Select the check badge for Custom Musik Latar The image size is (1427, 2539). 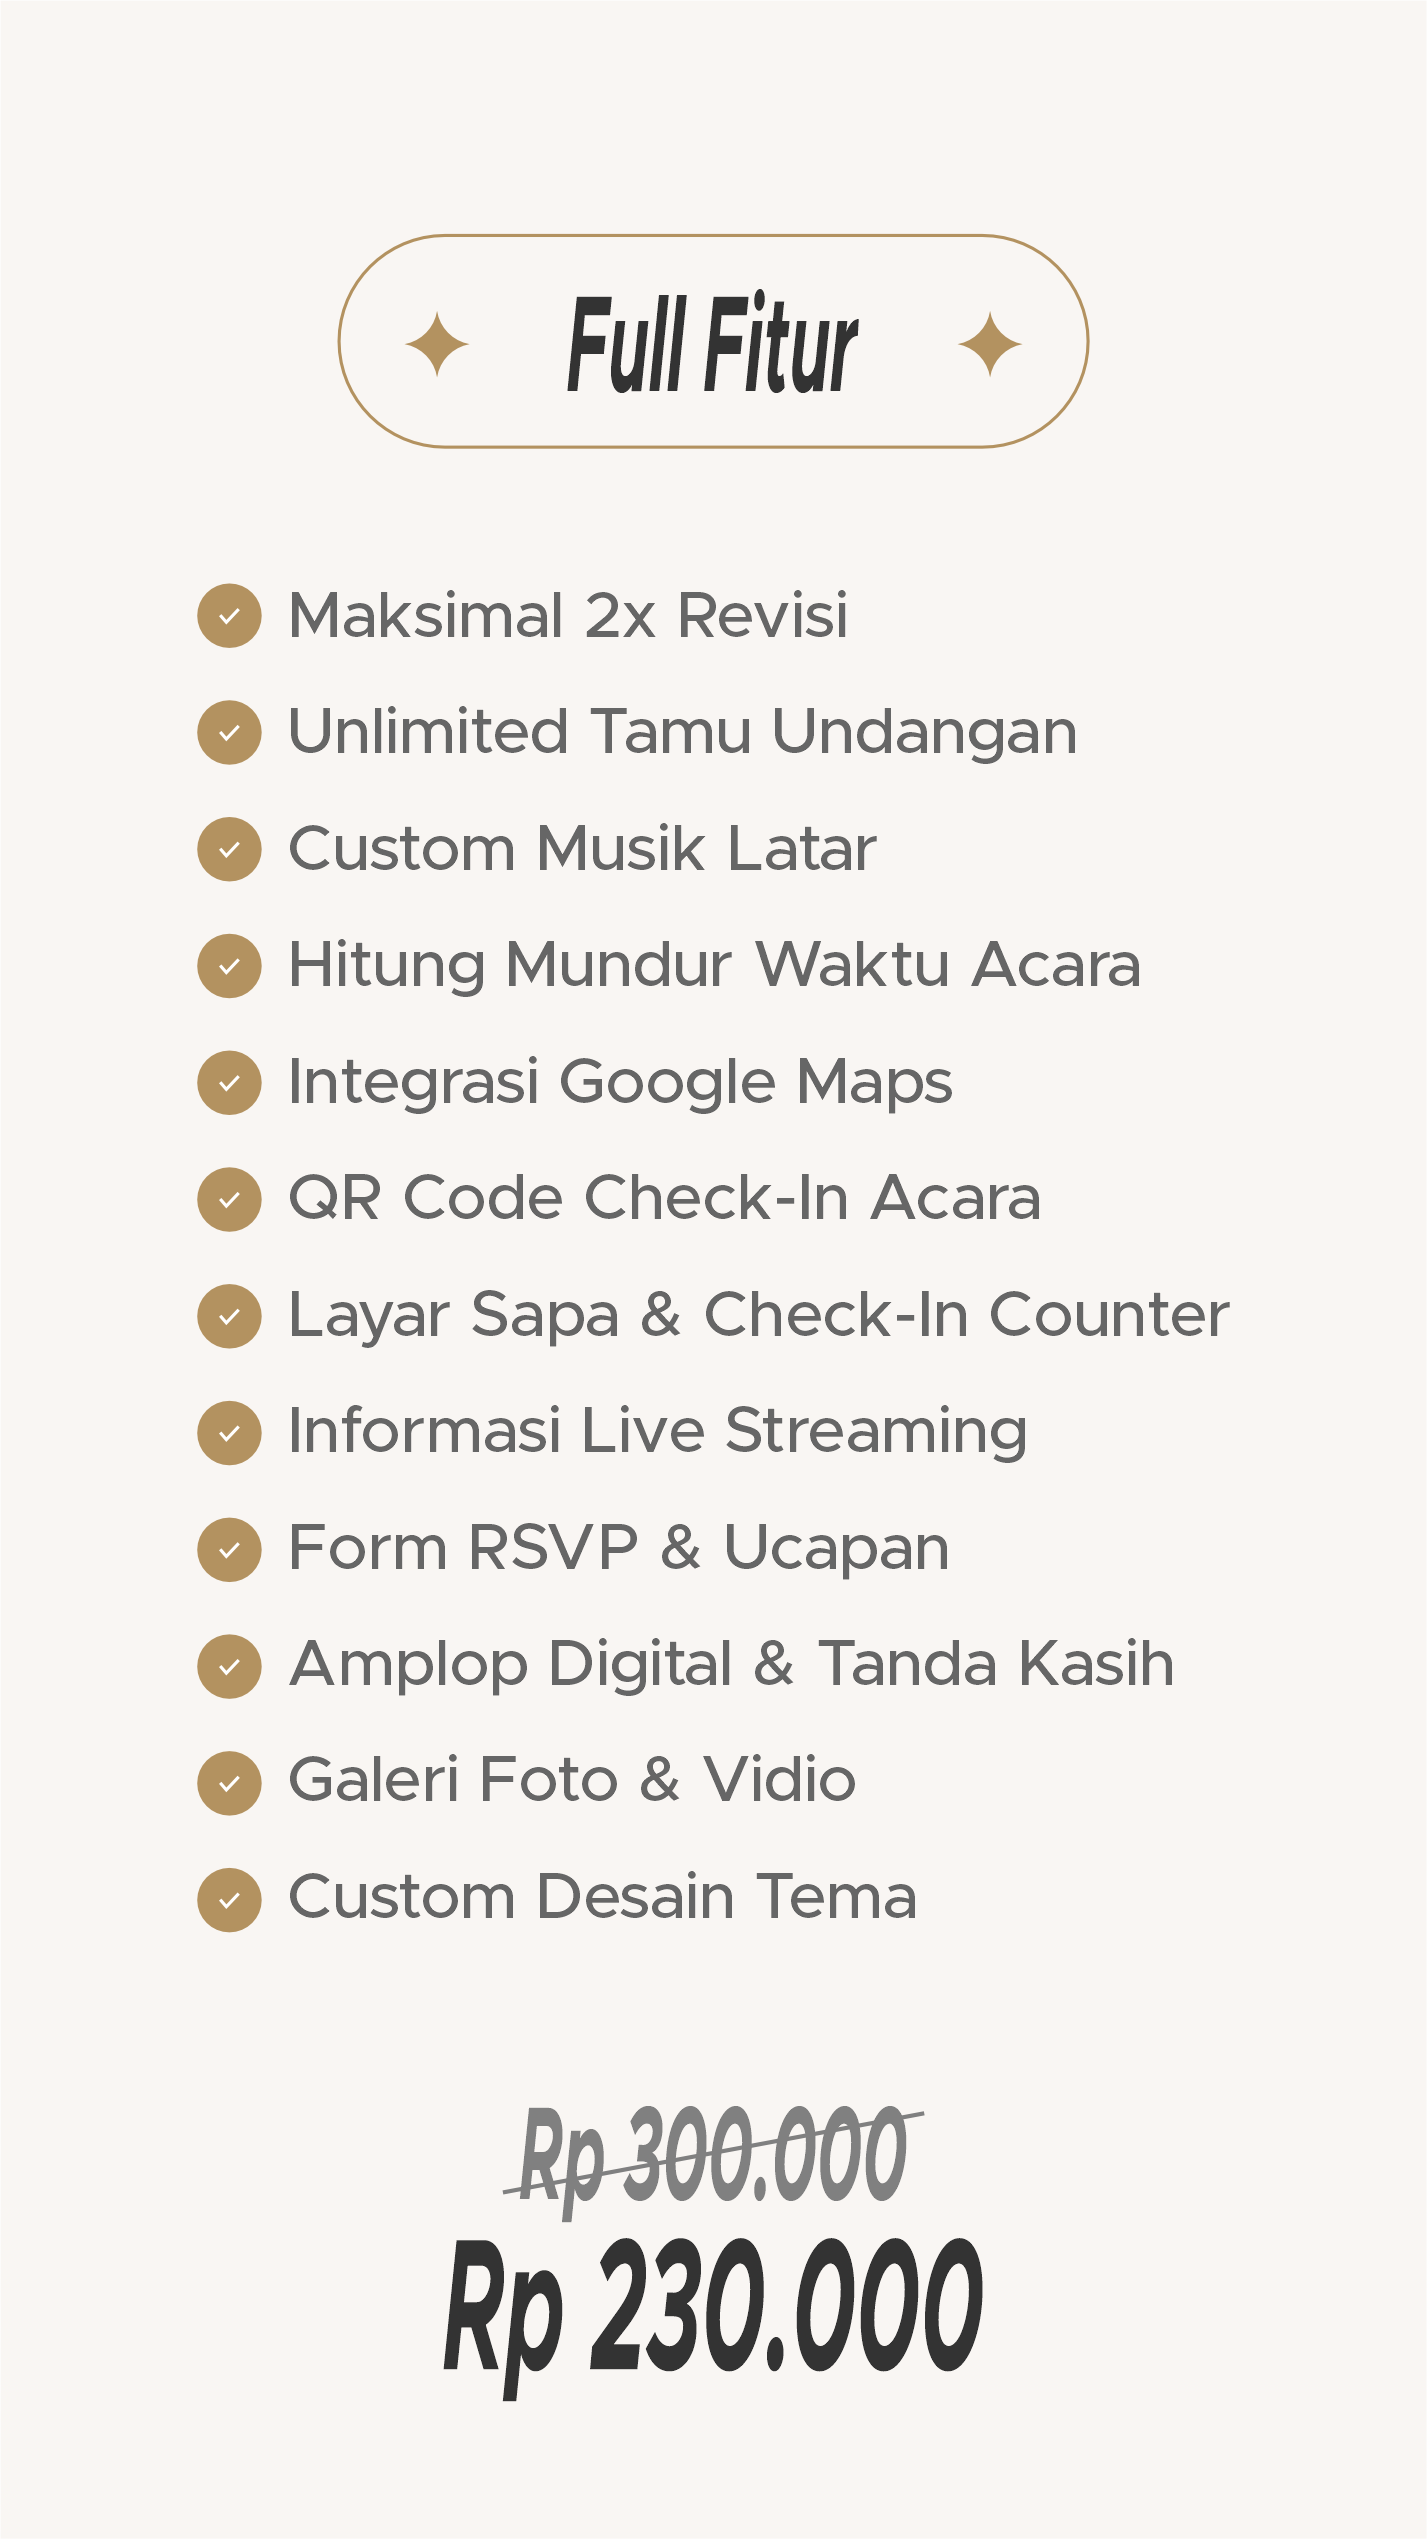229,849
